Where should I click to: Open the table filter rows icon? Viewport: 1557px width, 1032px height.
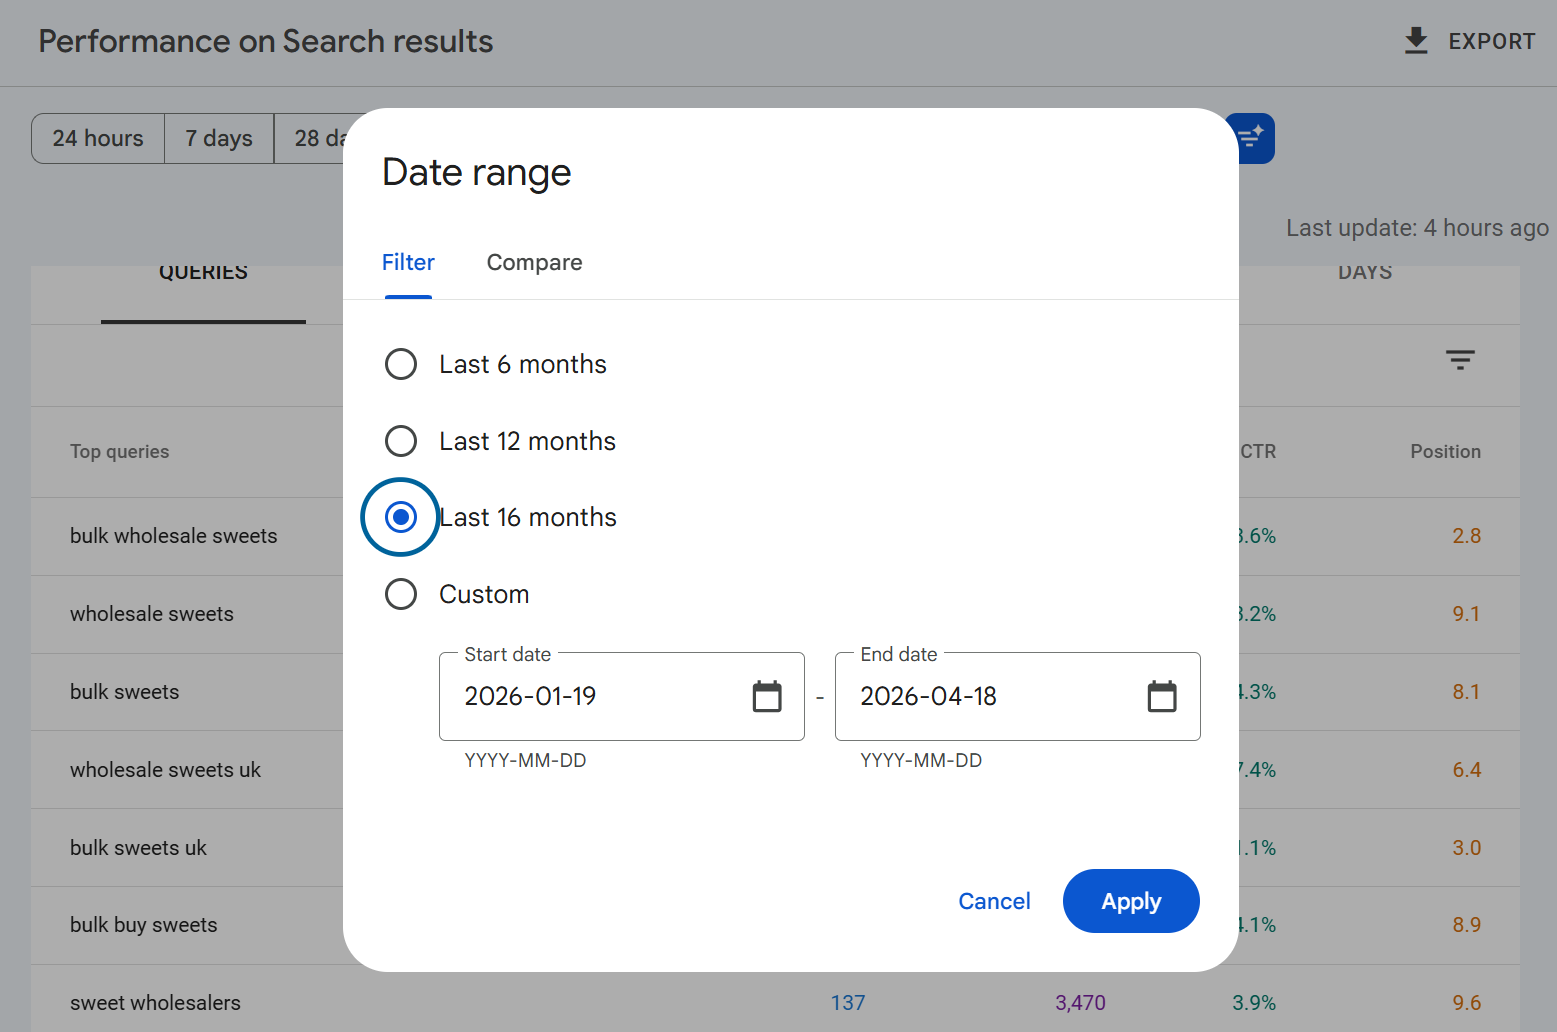[x=1460, y=360]
